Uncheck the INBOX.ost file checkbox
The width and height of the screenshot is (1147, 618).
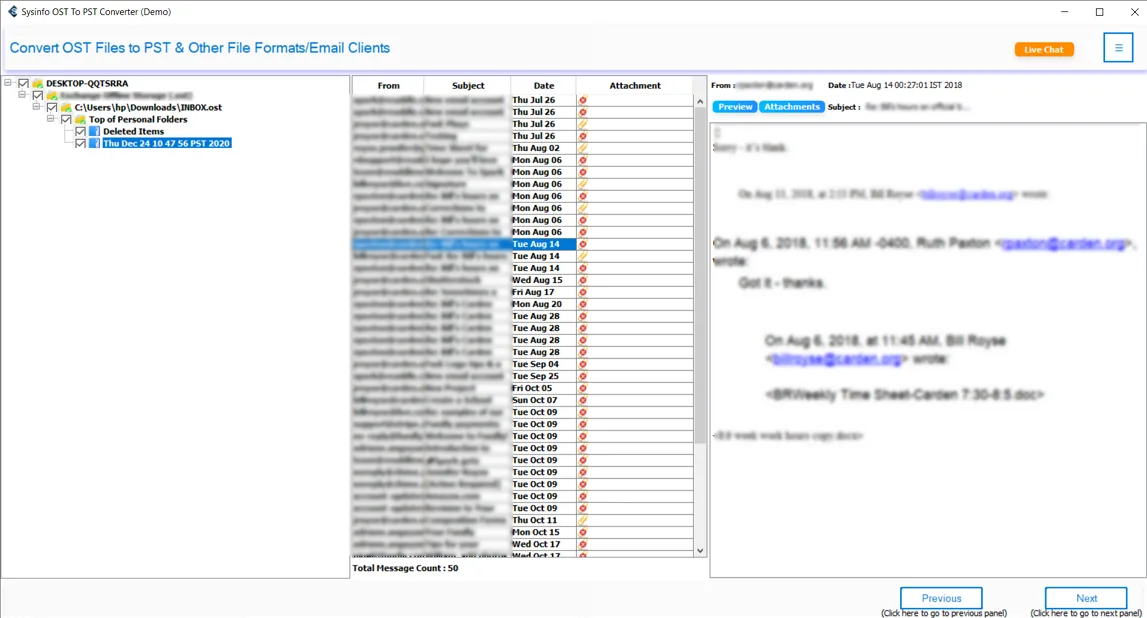pyautogui.click(x=52, y=108)
